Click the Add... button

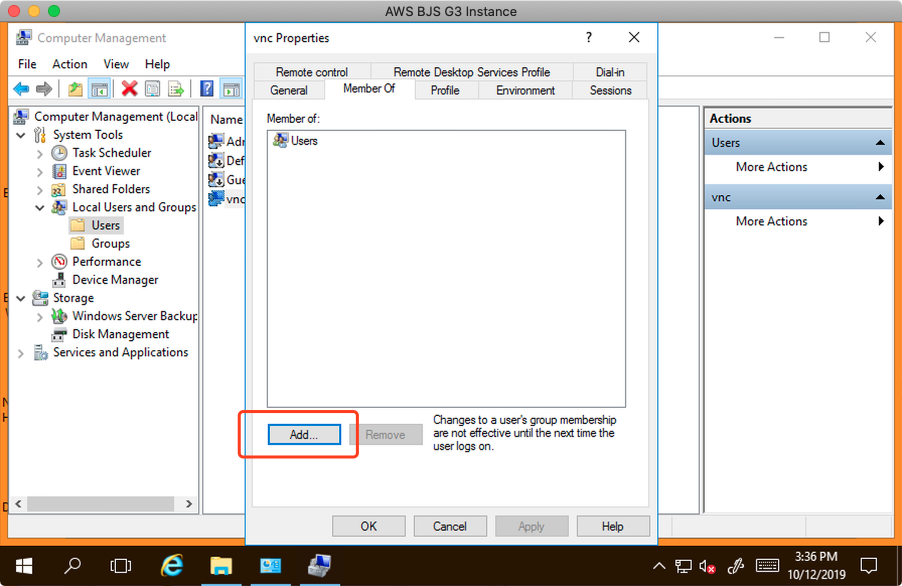coord(304,435)
